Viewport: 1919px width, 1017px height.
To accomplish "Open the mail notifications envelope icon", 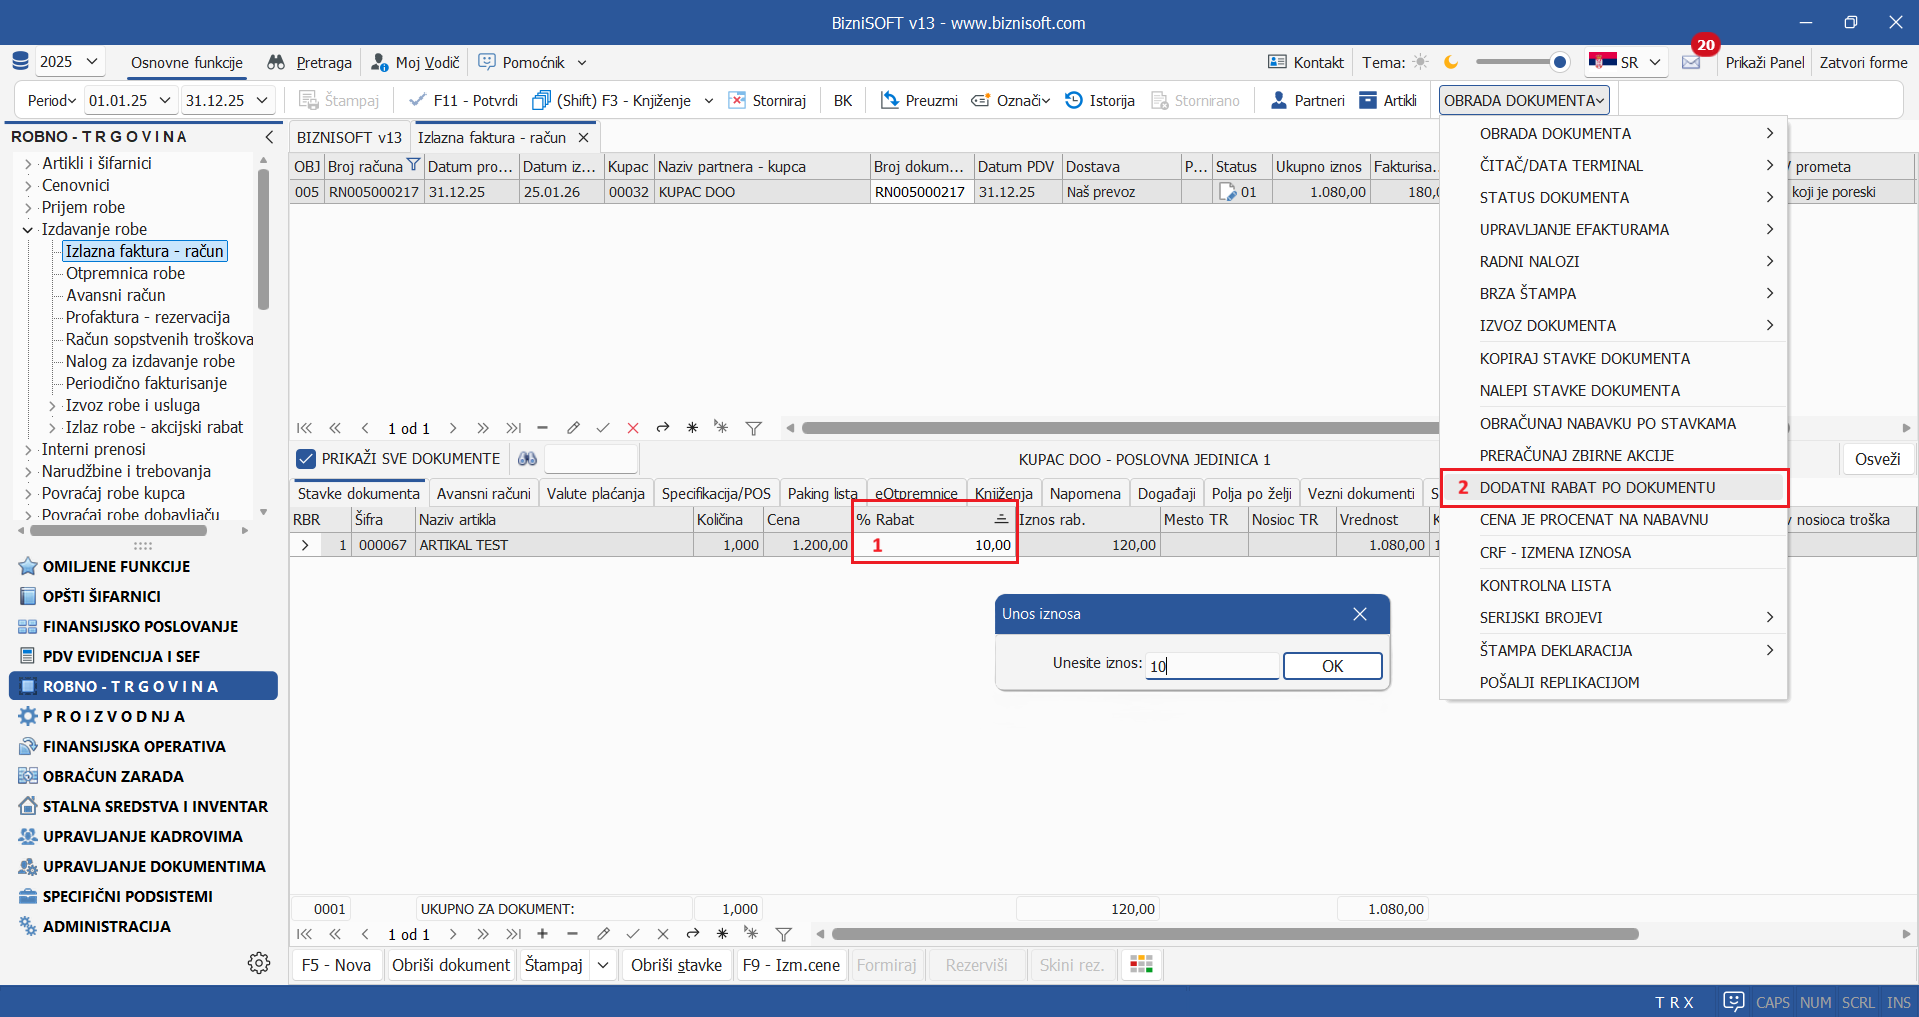I will (x=1691, y=62).
